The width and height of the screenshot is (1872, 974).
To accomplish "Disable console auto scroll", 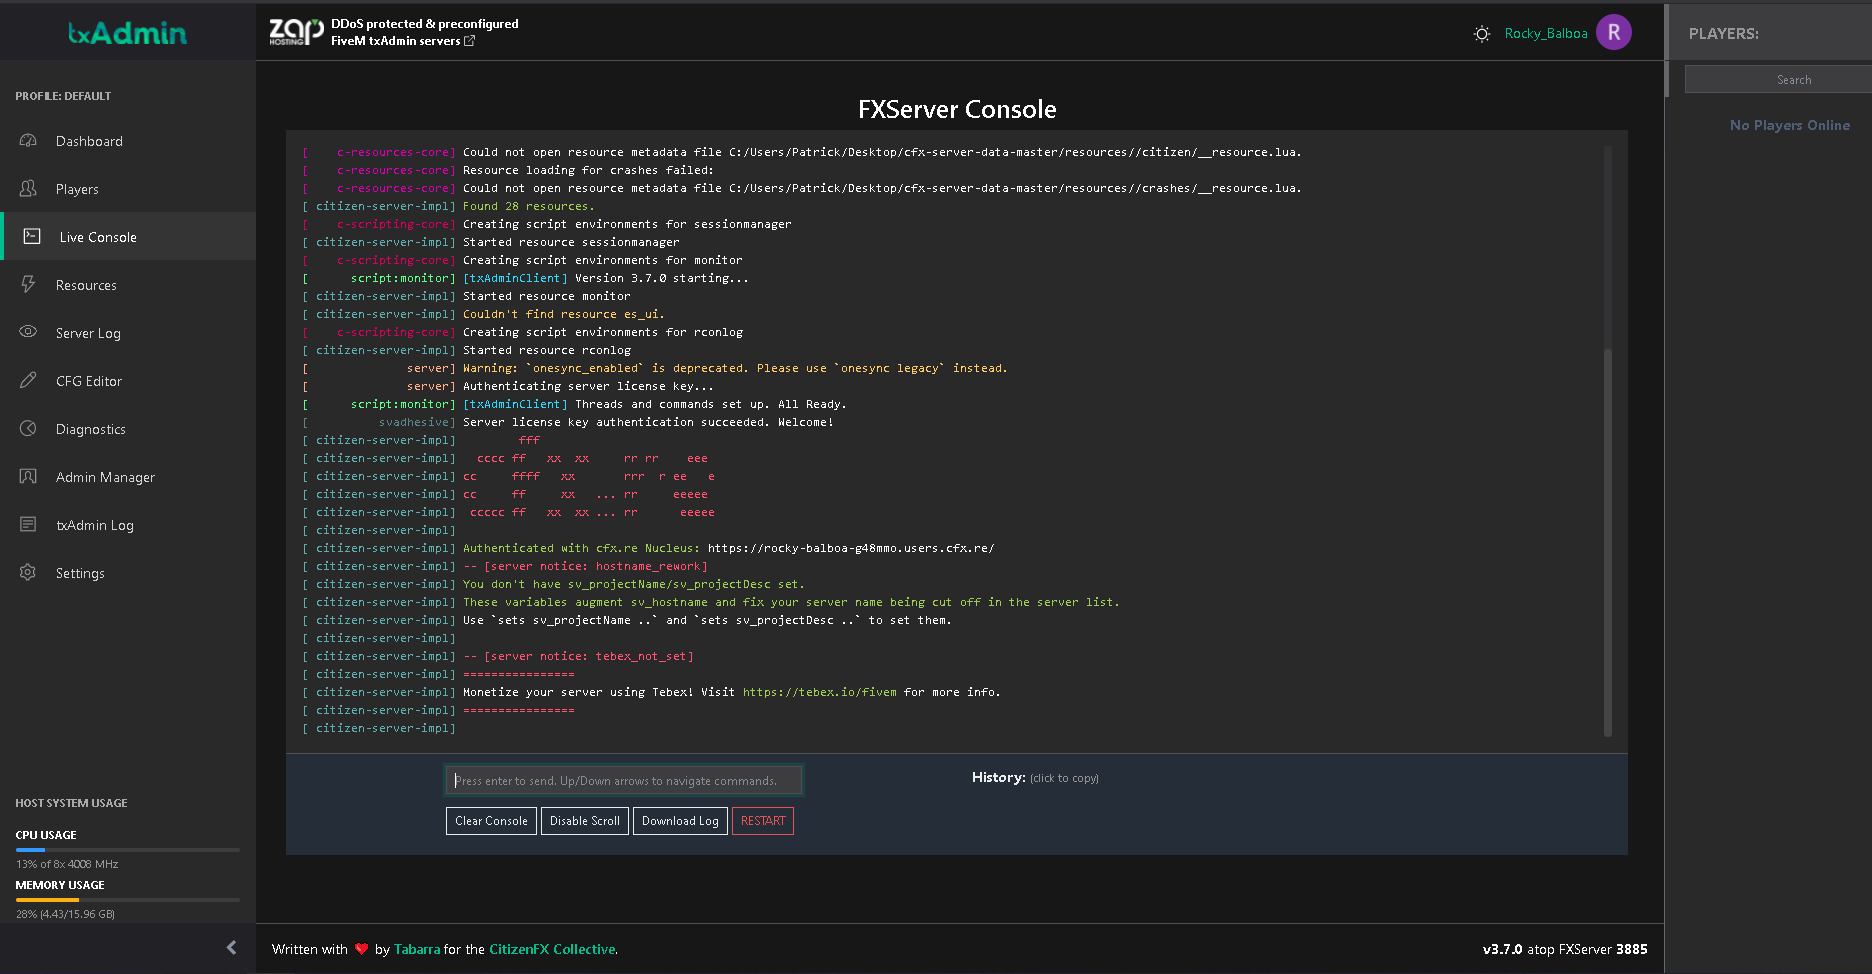I will [584, 821].
